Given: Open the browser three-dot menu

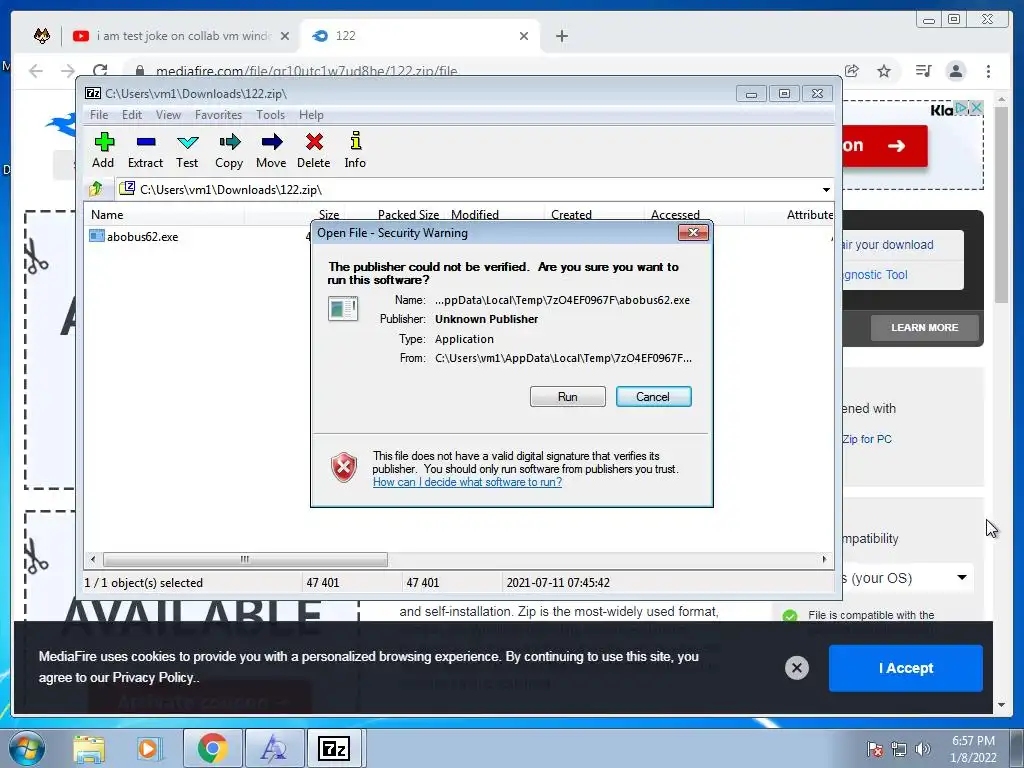Looking at the screenshot, I should 989,71.
